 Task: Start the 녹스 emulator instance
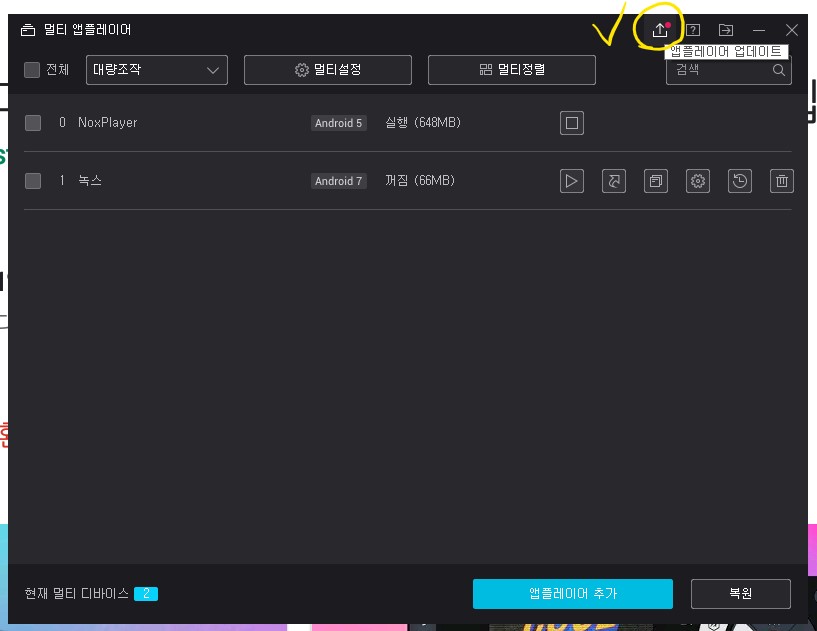pyautogui.click(x=572, y=181)
